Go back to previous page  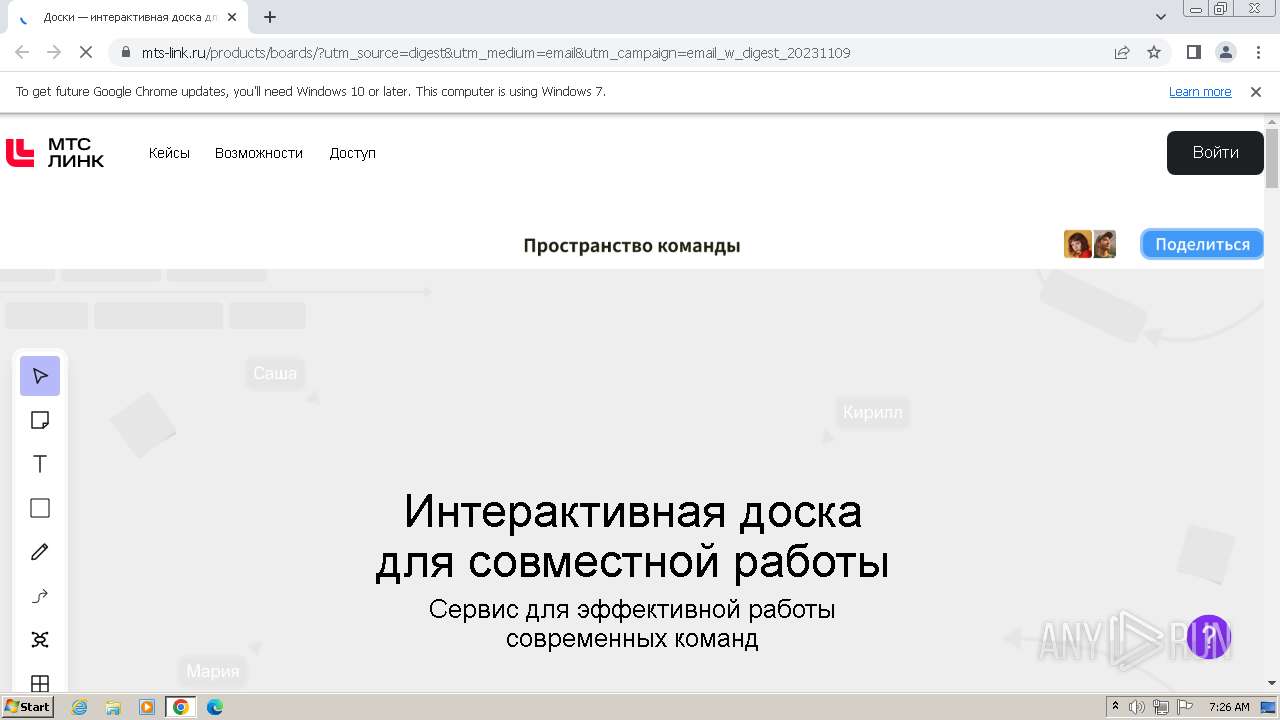22,52
